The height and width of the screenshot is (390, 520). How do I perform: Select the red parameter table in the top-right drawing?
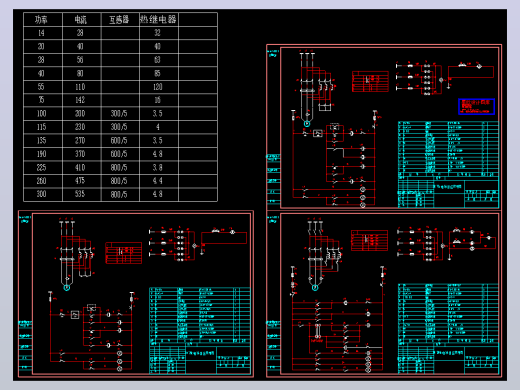coord(370,81)
